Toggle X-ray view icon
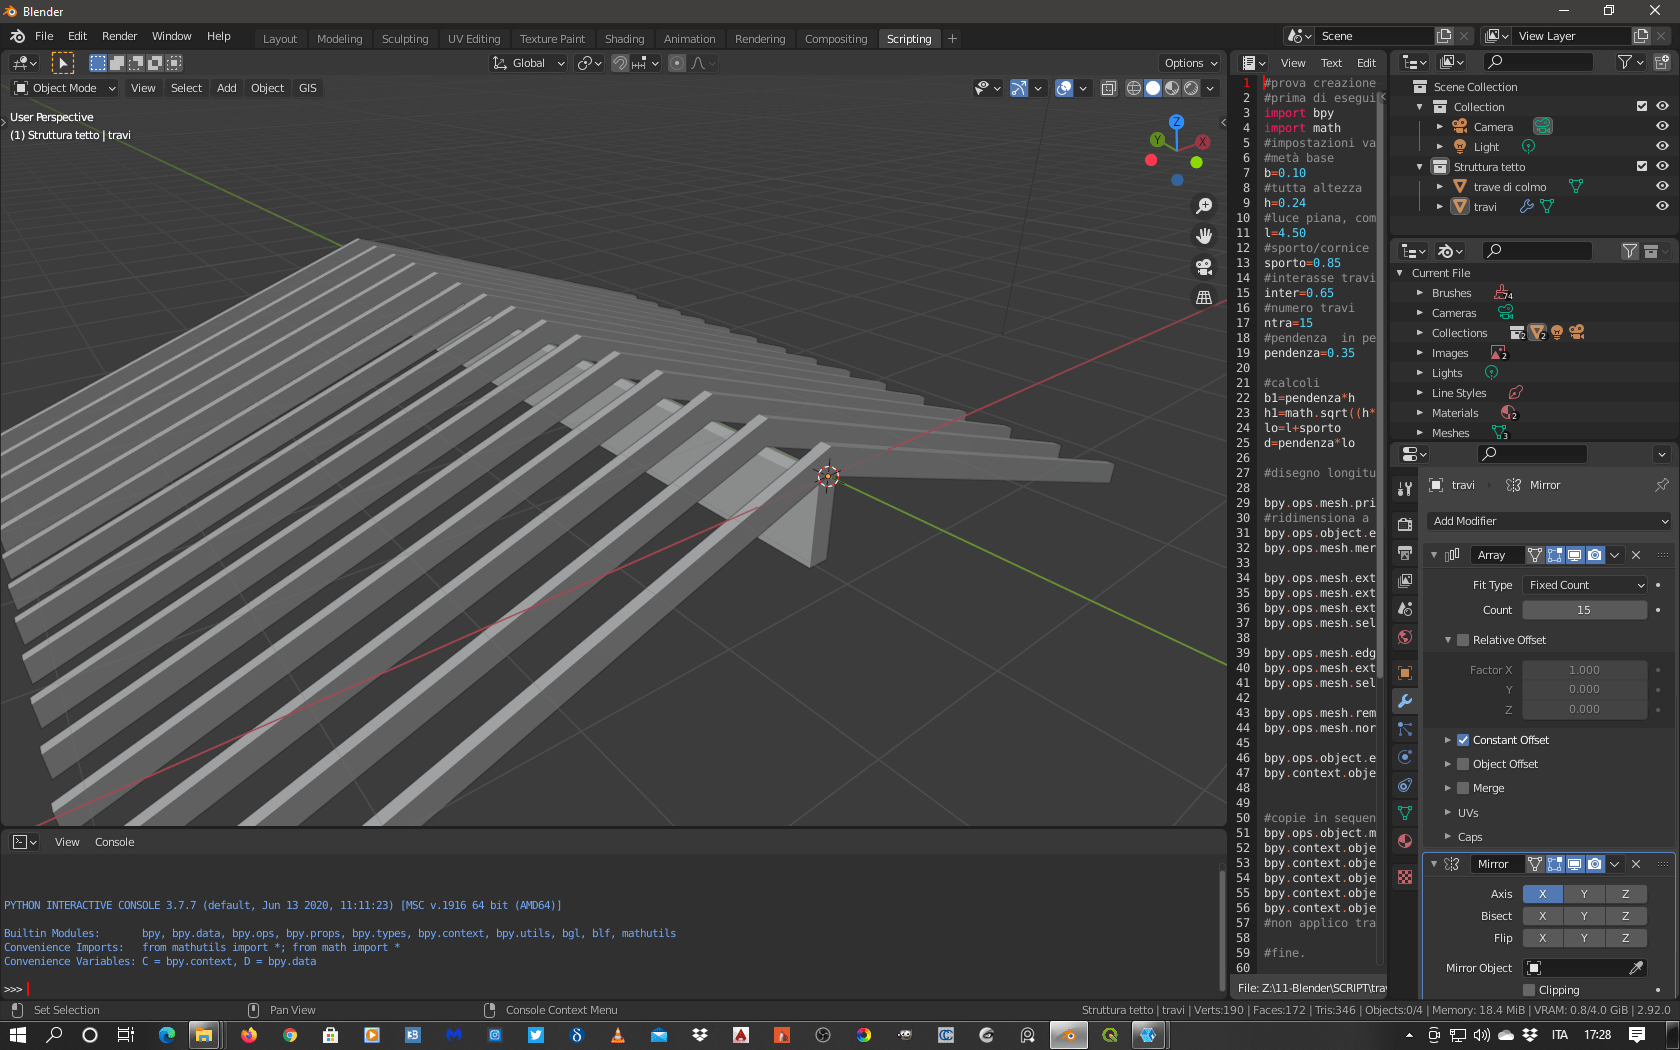The width and height of the screenshot is (1680, 1050). point(1109,88)
